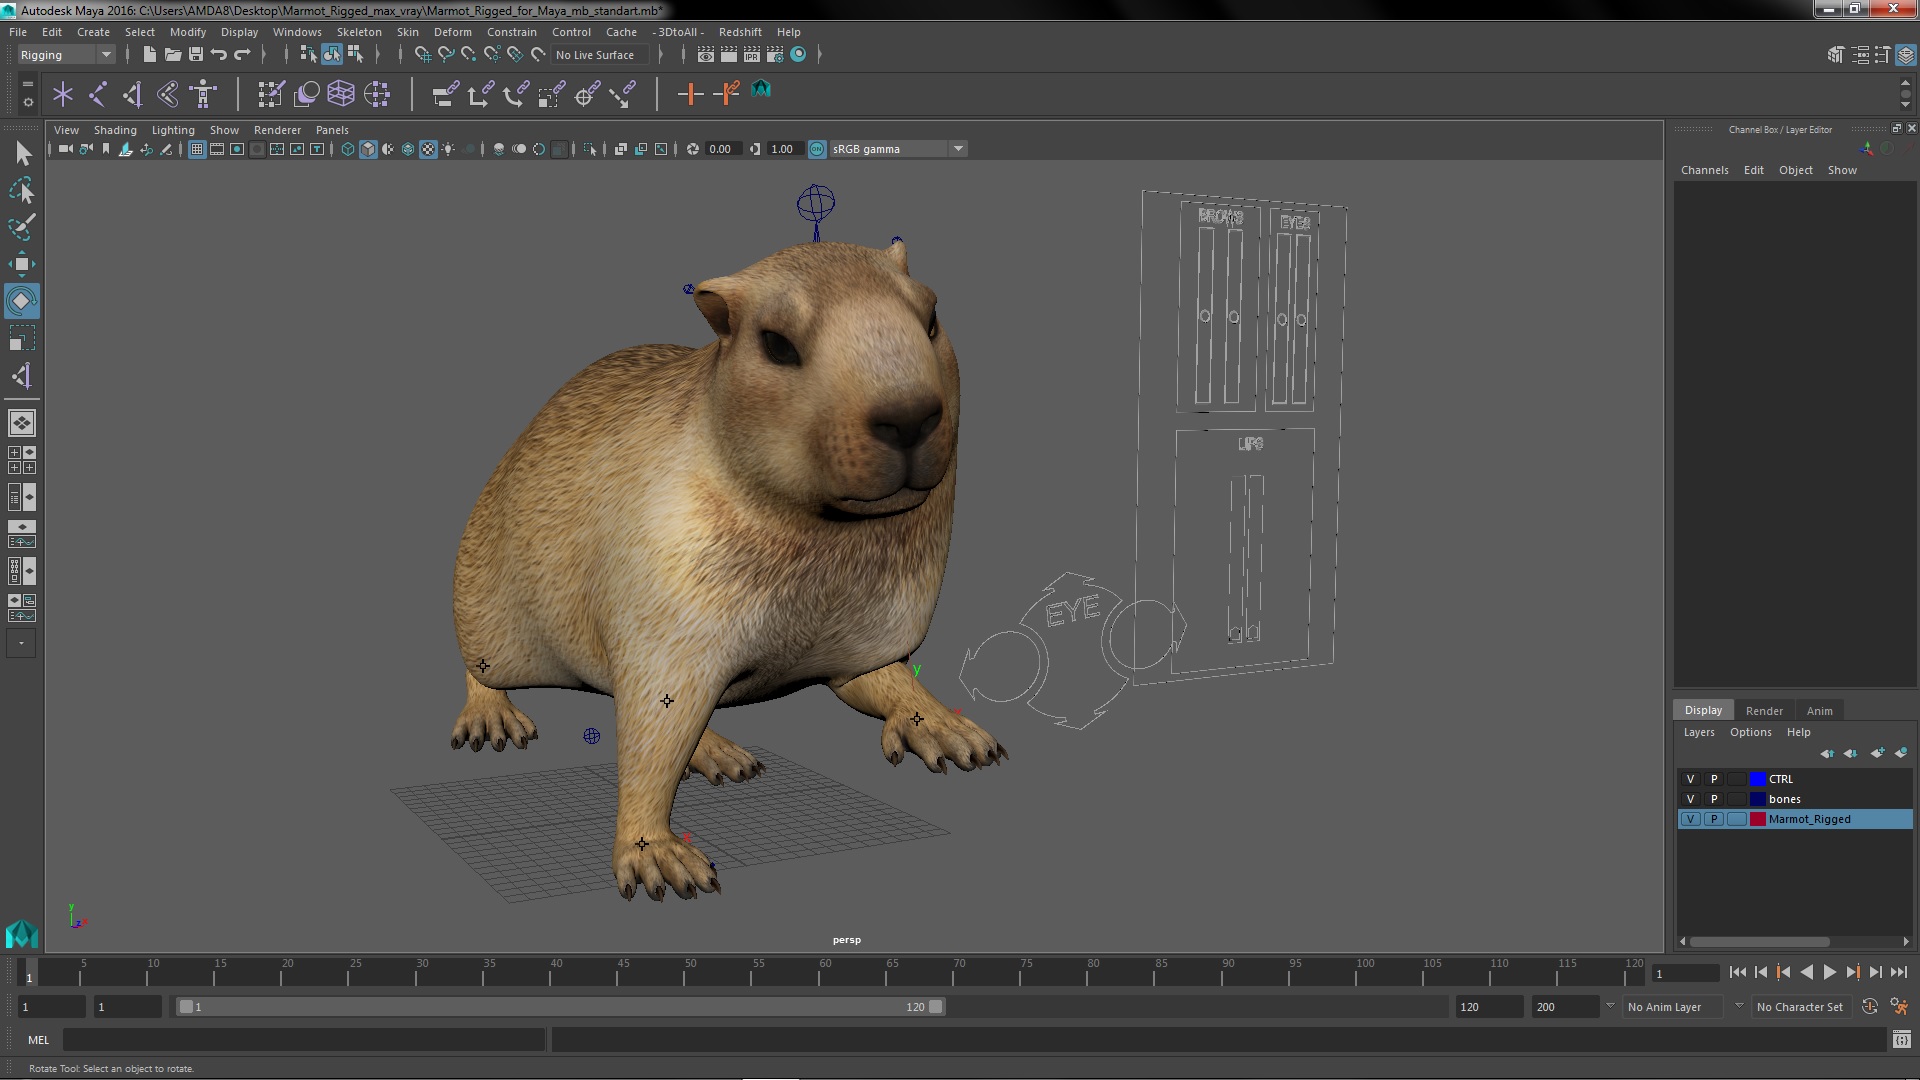Click the Create IK Handle shelf icon
The height and width of the screenshot is (1080, 1920).
coord(133,94)
